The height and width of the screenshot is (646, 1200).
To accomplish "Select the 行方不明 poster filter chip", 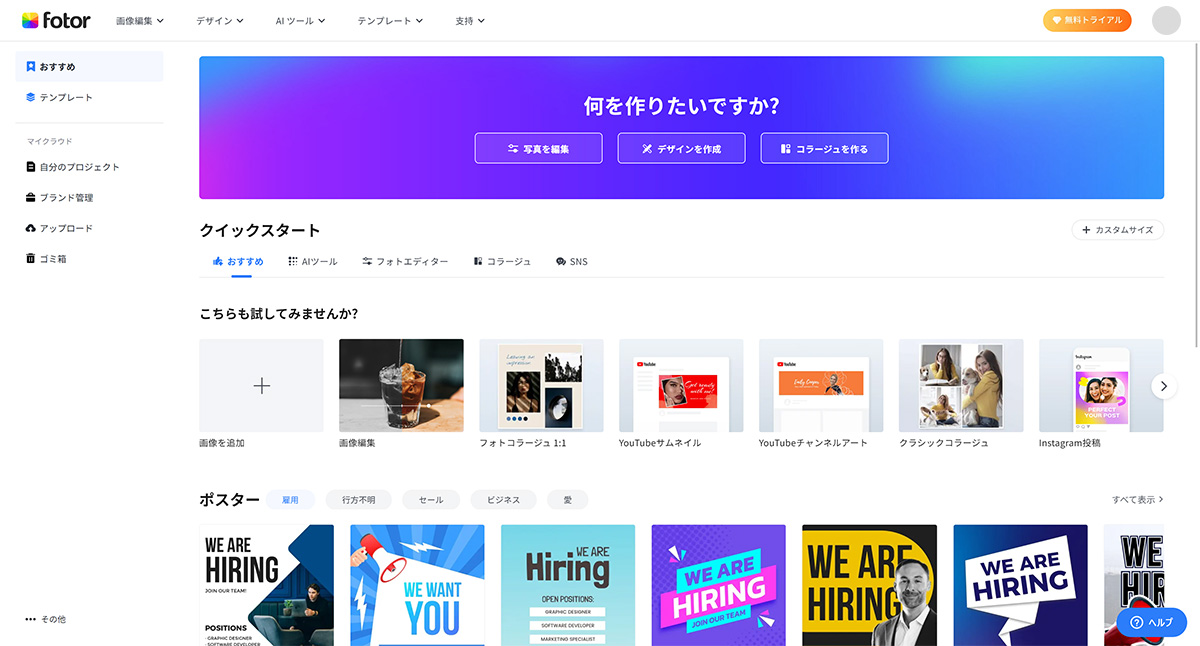I will click(358, 500).
